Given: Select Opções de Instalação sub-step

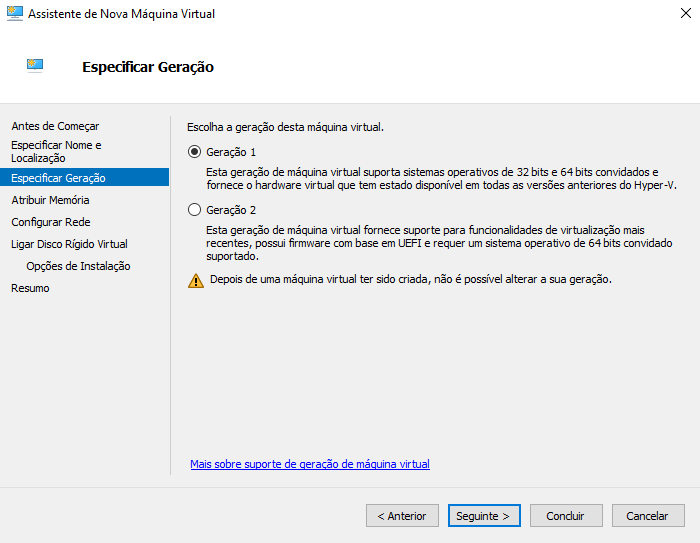Looking at the screenshot, I should [x=78, y=266].
